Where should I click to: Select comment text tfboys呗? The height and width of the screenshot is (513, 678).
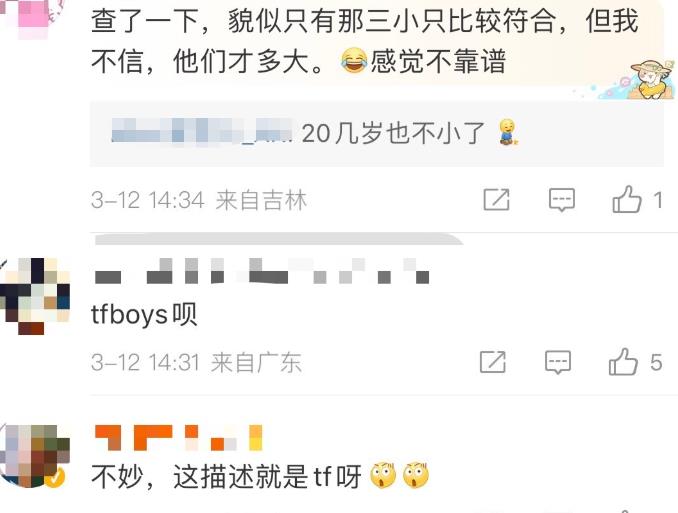click(144, 314)
